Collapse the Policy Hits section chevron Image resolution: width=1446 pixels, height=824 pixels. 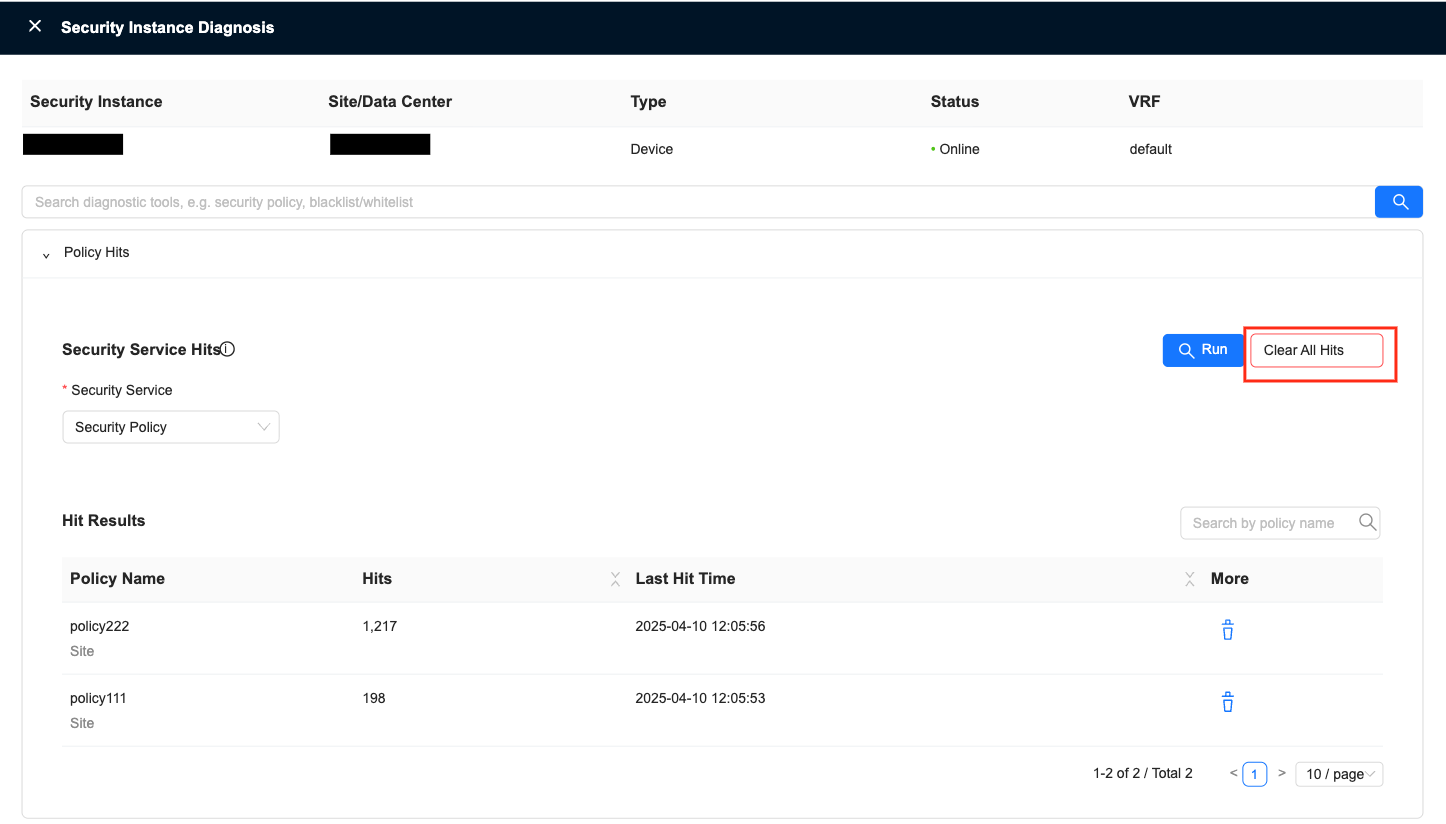pos(46,255)
